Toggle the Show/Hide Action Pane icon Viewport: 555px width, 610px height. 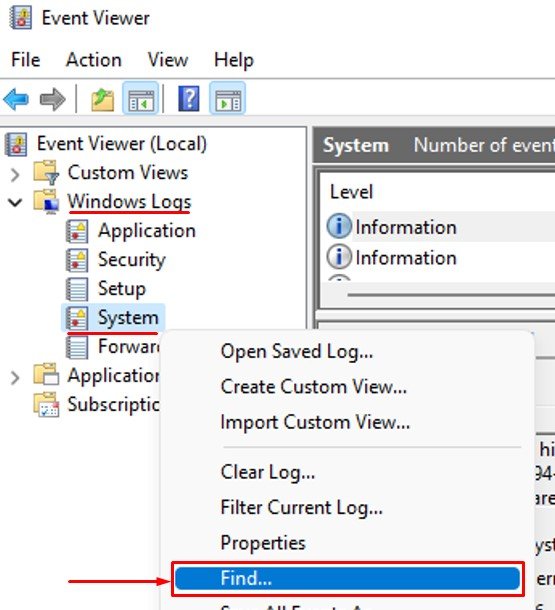click(x=228, y=98)
